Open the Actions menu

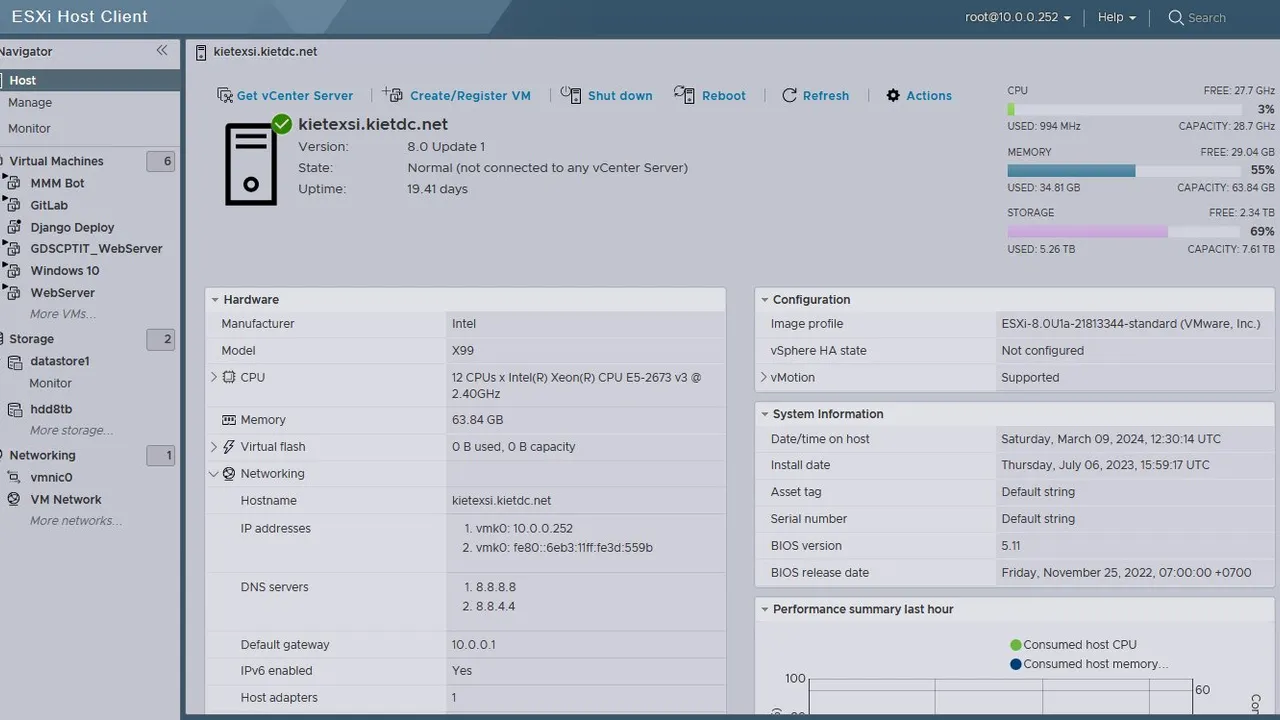919,96
